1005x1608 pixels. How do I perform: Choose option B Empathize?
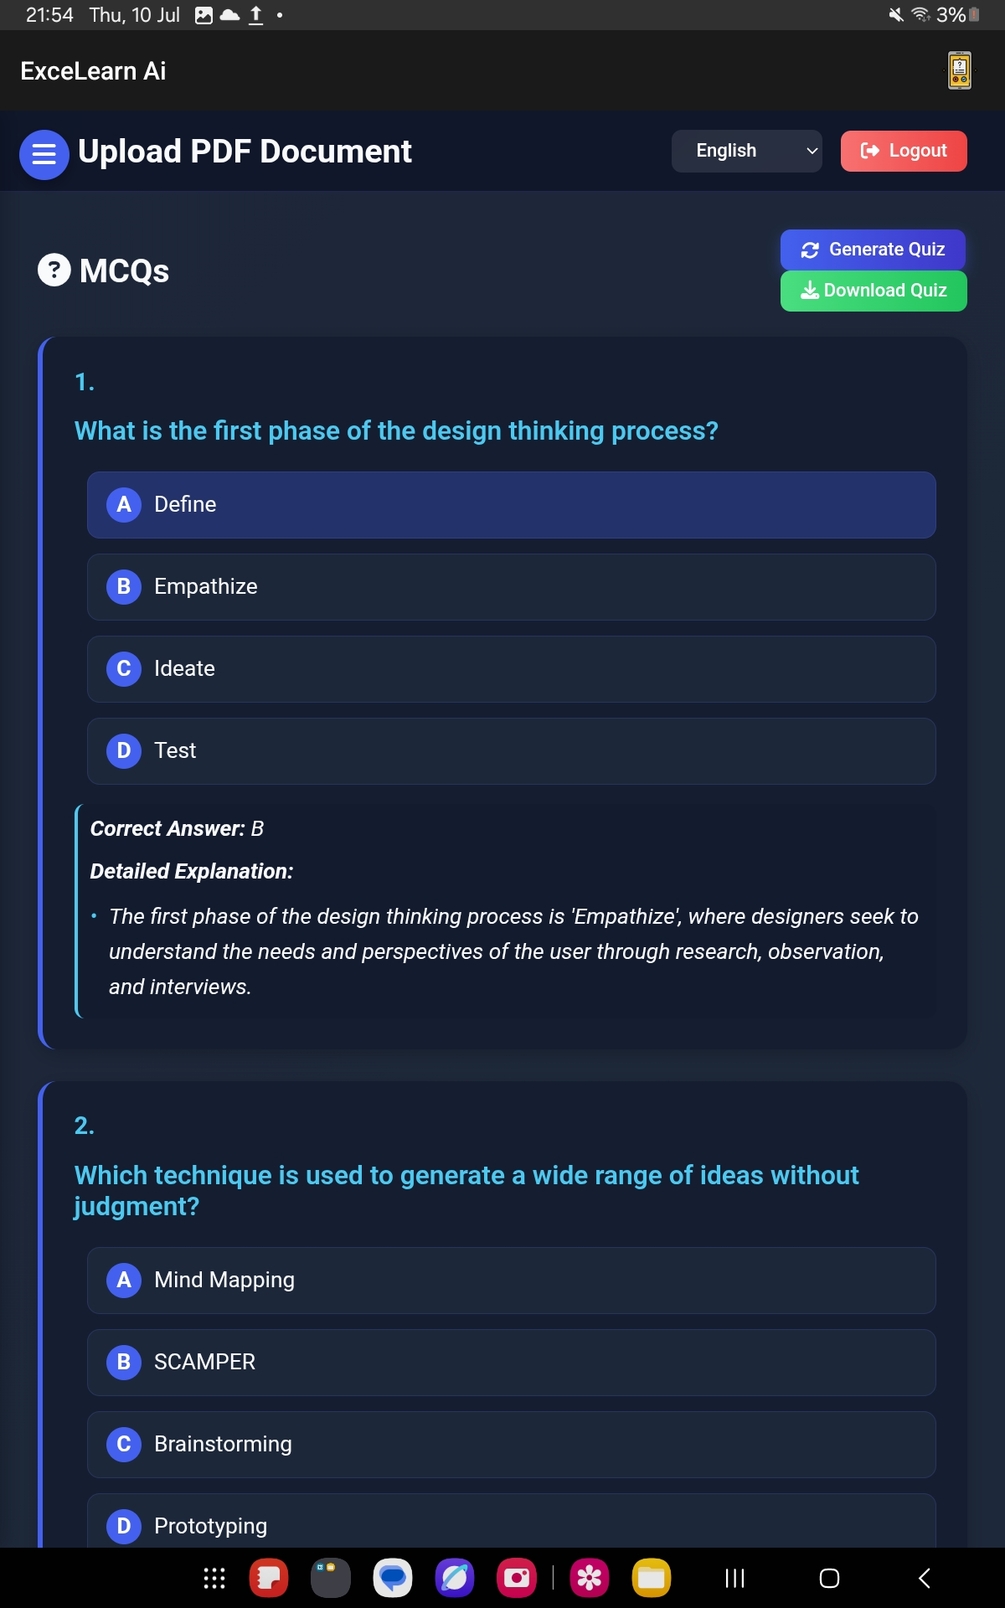511,587
